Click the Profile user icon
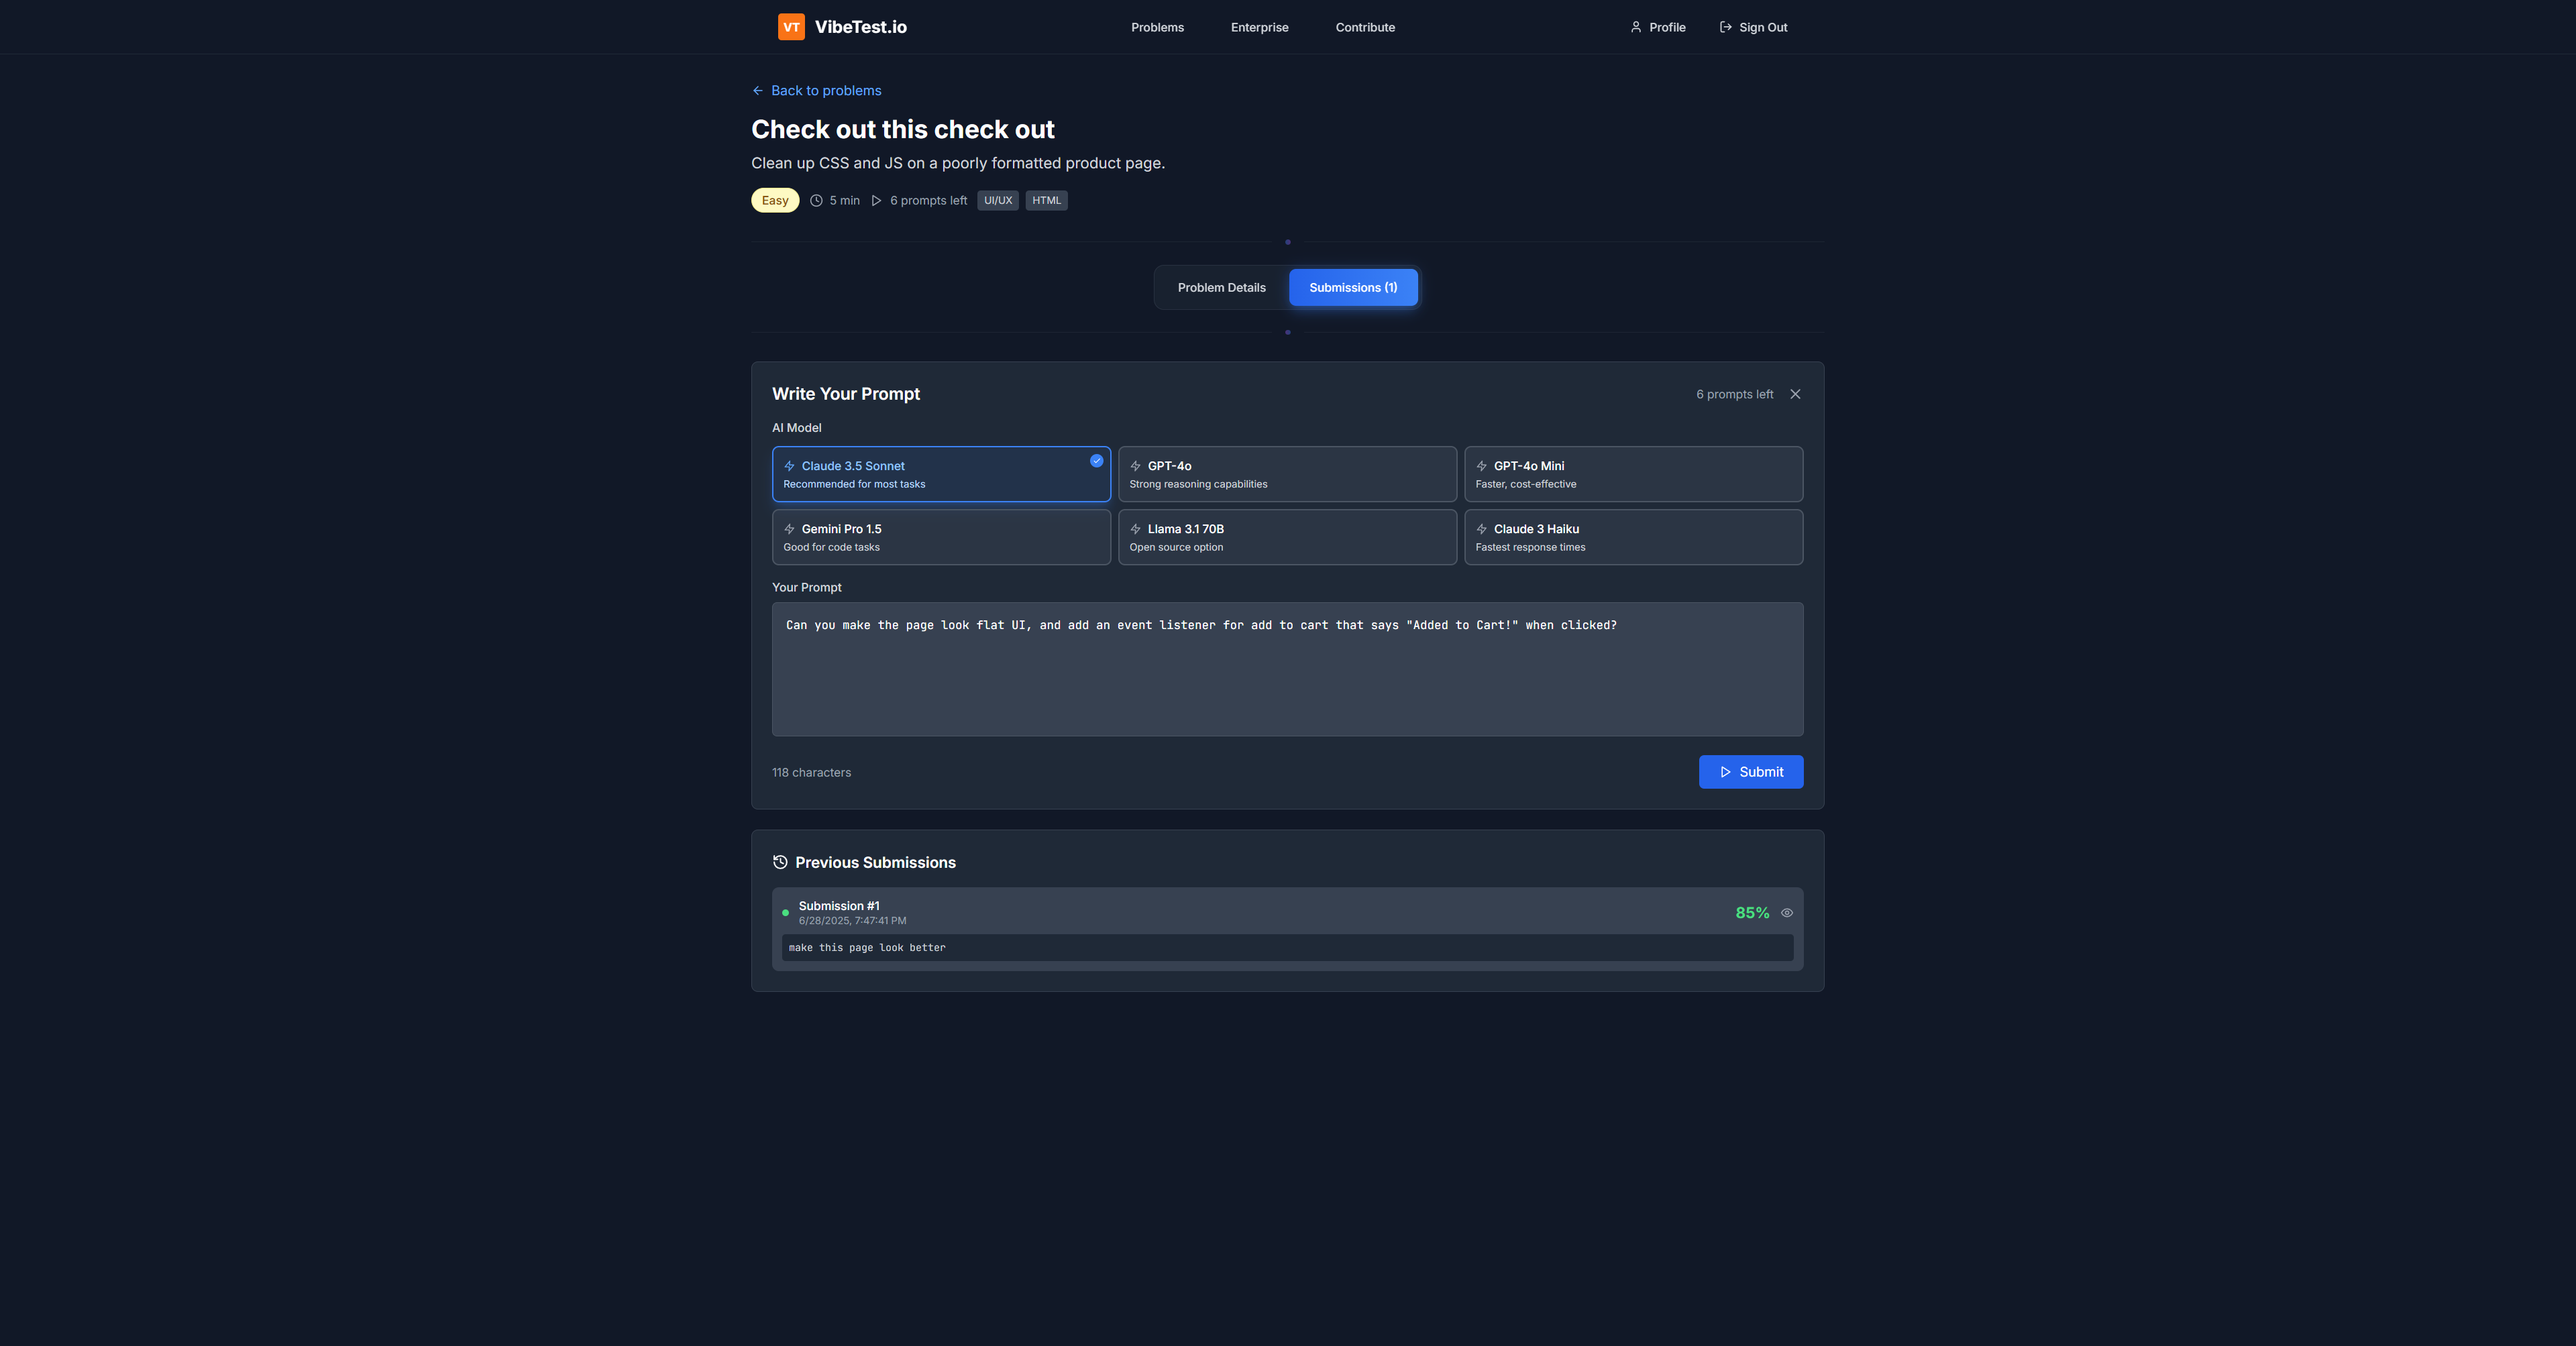 coord(1636,27)
